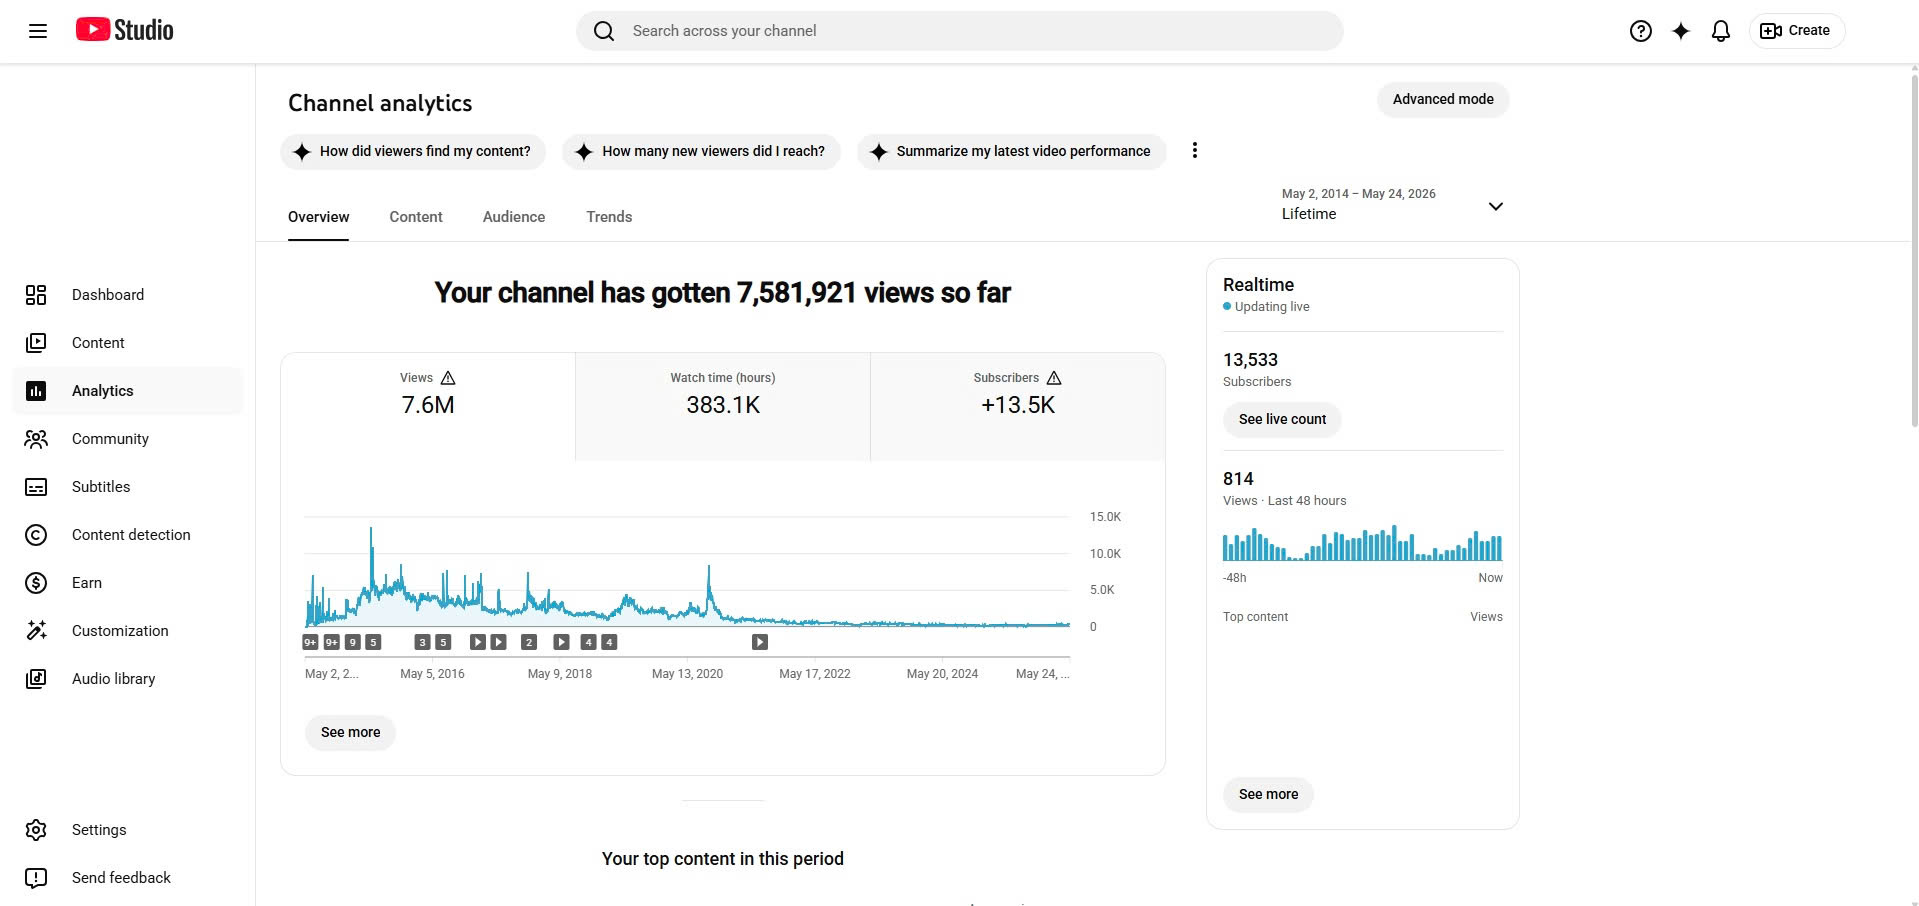Switch to the Trends tab
1919x906 pixels.
click(x=609, y=217)
